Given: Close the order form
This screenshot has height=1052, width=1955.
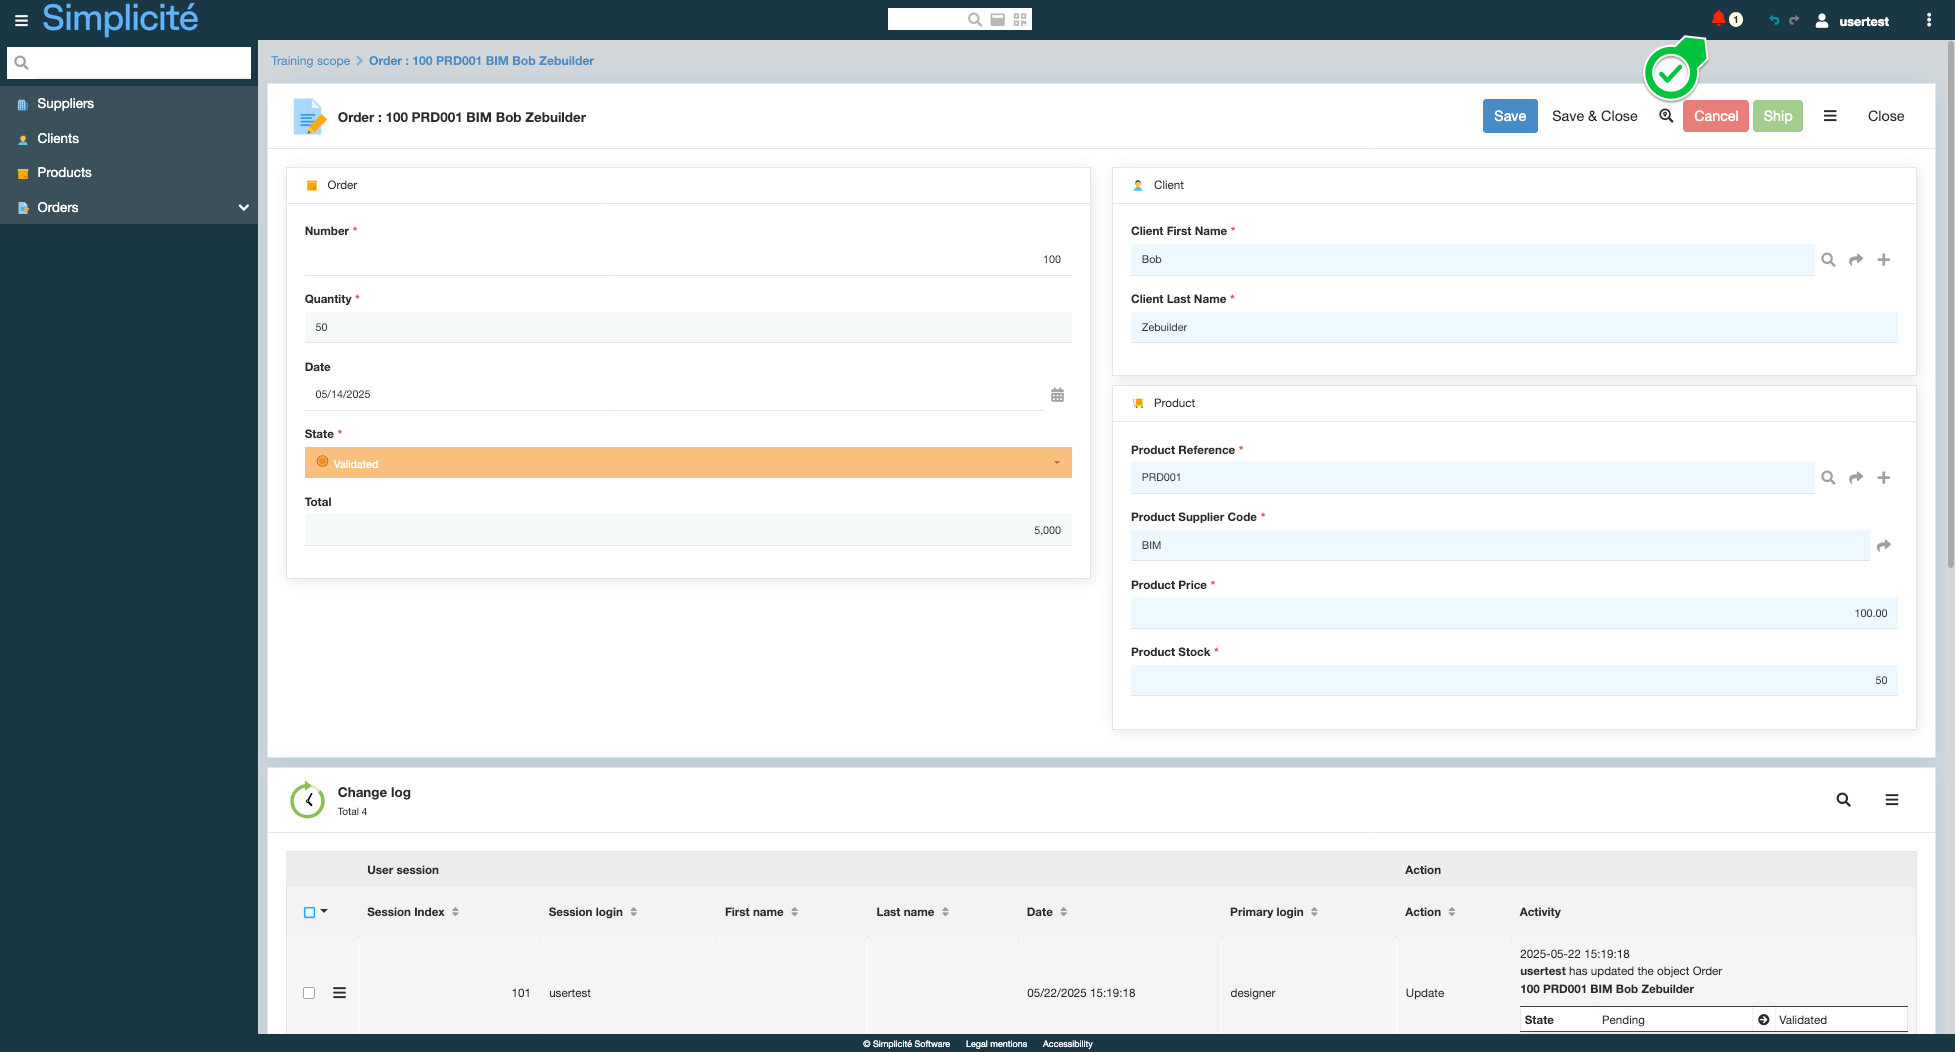Looking at the screenshot, I should [x=1886, y=116].
